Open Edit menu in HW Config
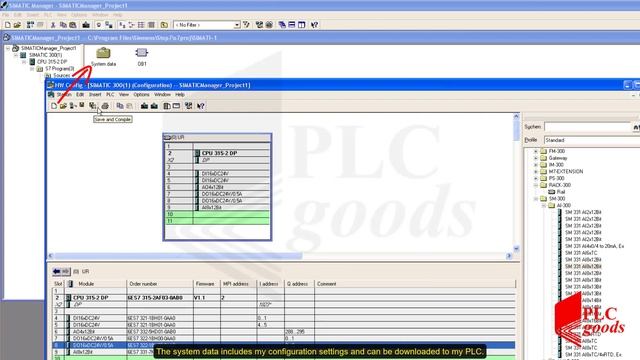This screenshot has width=640, height=360. click(x=80, y=95)
